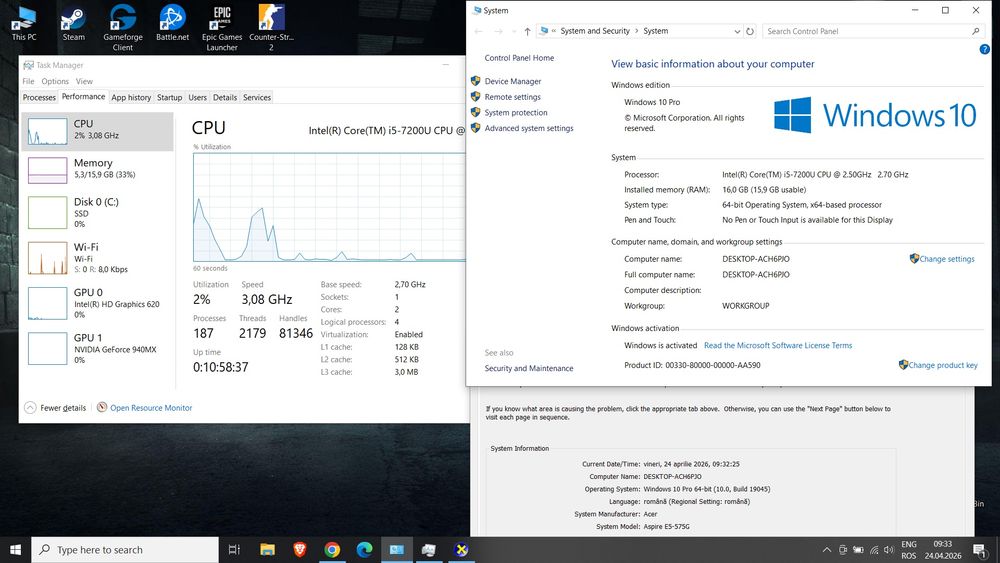Image resolution: width=1000 pixels, height=563 pixels.
Task: Show hidden system tray icons
Action: coord(827,550)
